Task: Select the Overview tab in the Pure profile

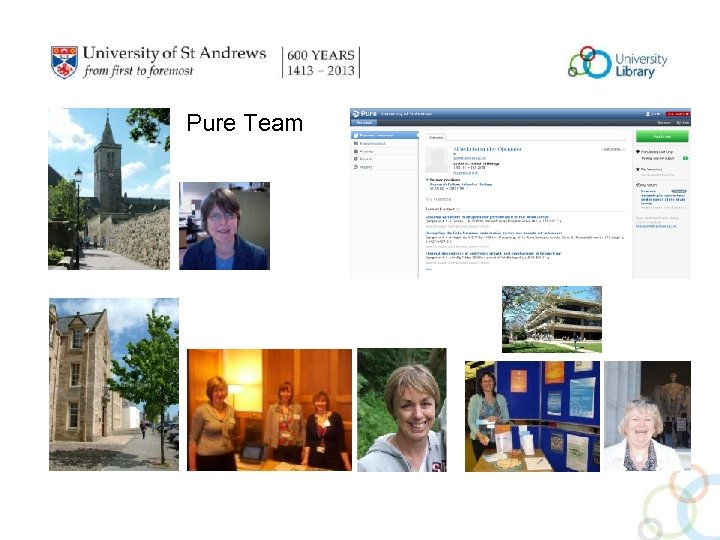Action: point(435,137)
